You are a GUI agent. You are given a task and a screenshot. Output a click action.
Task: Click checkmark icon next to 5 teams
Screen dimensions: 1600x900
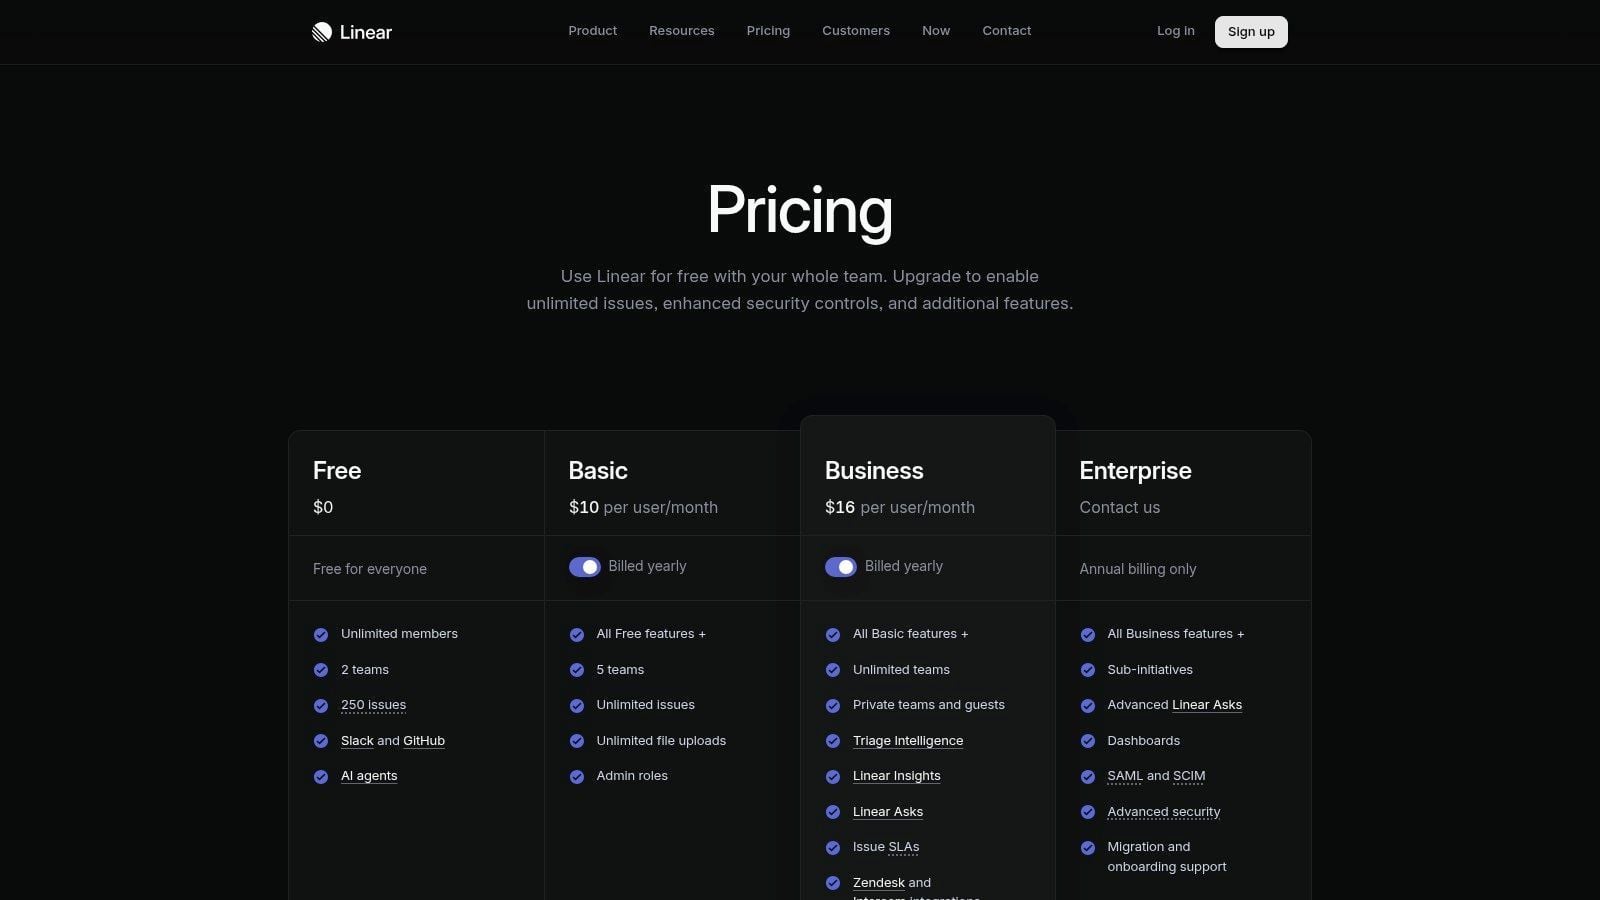point(577,670)
